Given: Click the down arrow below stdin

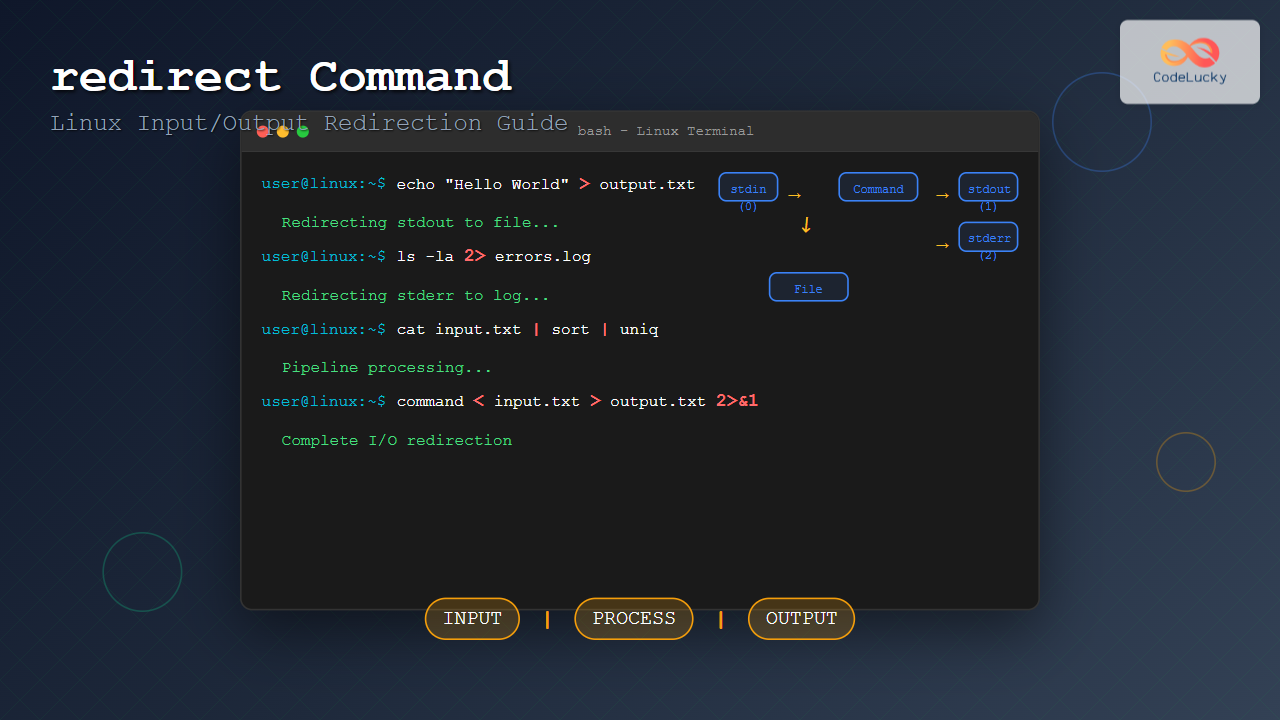Looking at the screenshot, I should pyautogui.click(x=806, y=226).
